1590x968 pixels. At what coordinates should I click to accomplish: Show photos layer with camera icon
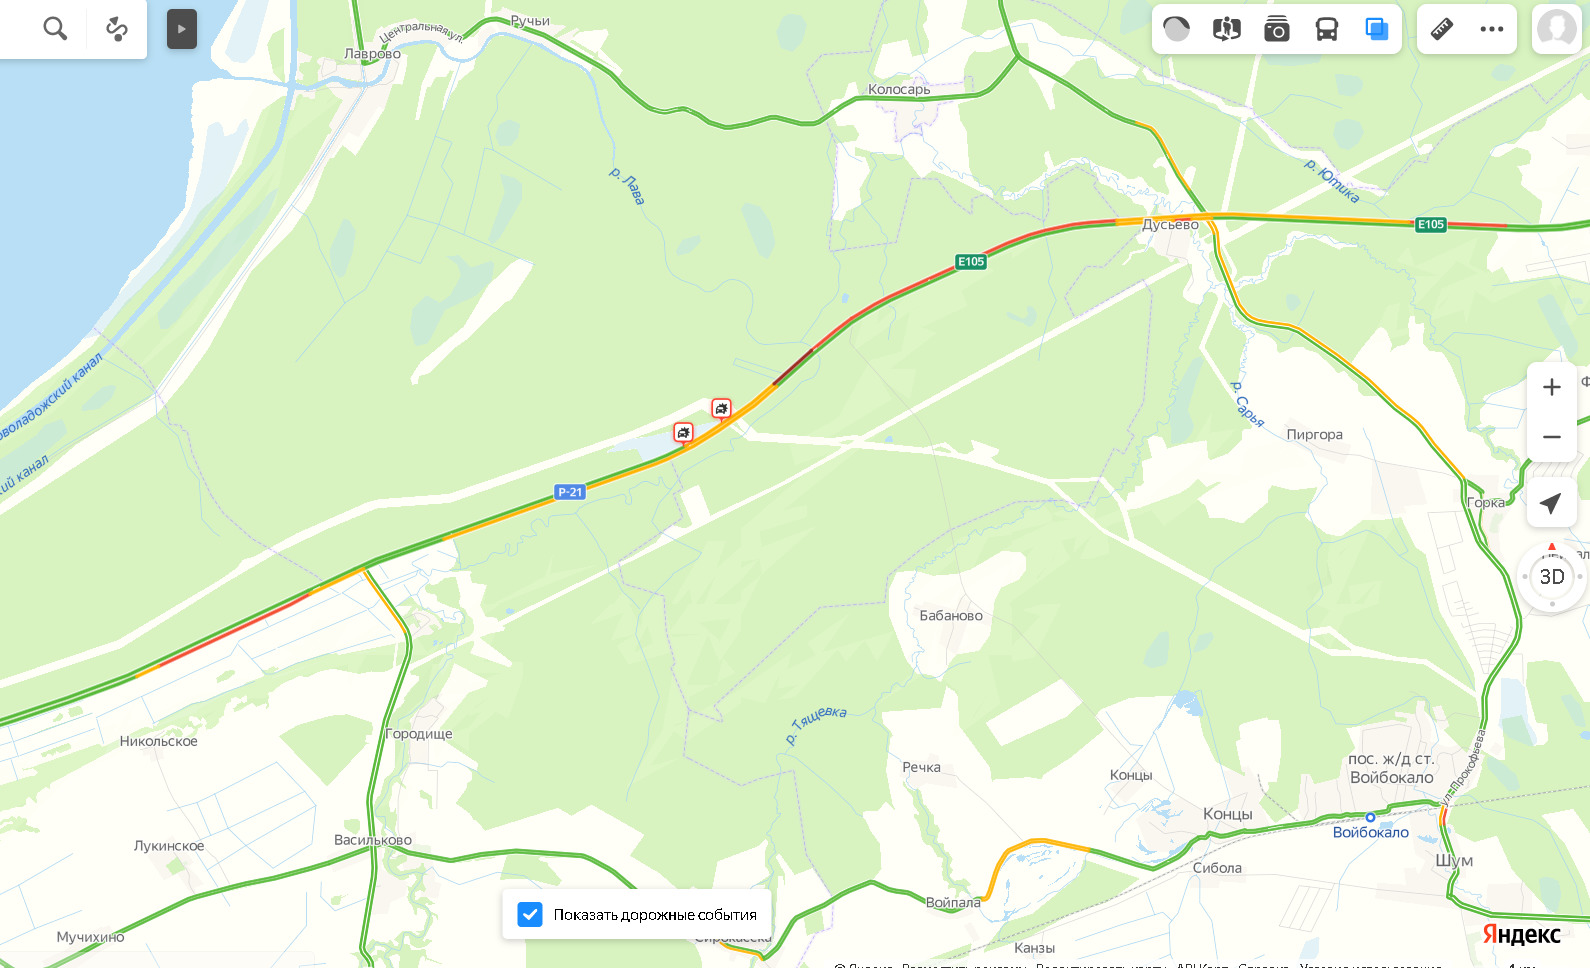pos(1277,29)
